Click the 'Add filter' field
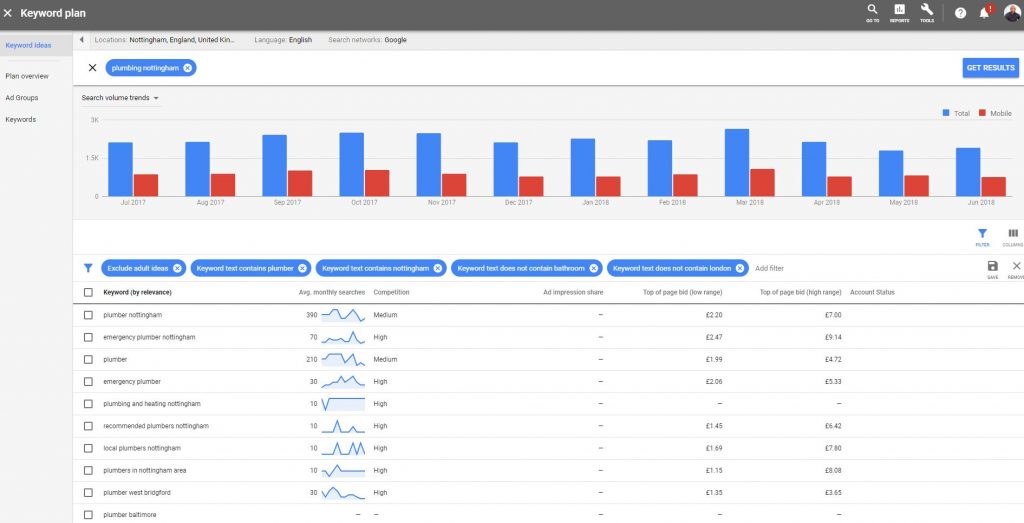1024x523 pixels. [769, 268]
